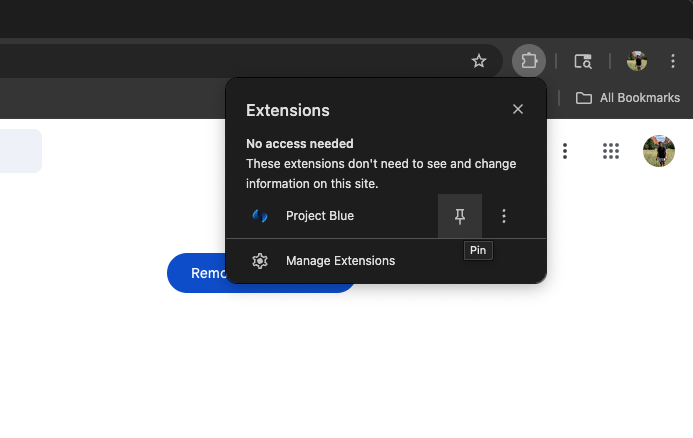Pin the Project Blue extension
The image size is (693, 438).
460,216
